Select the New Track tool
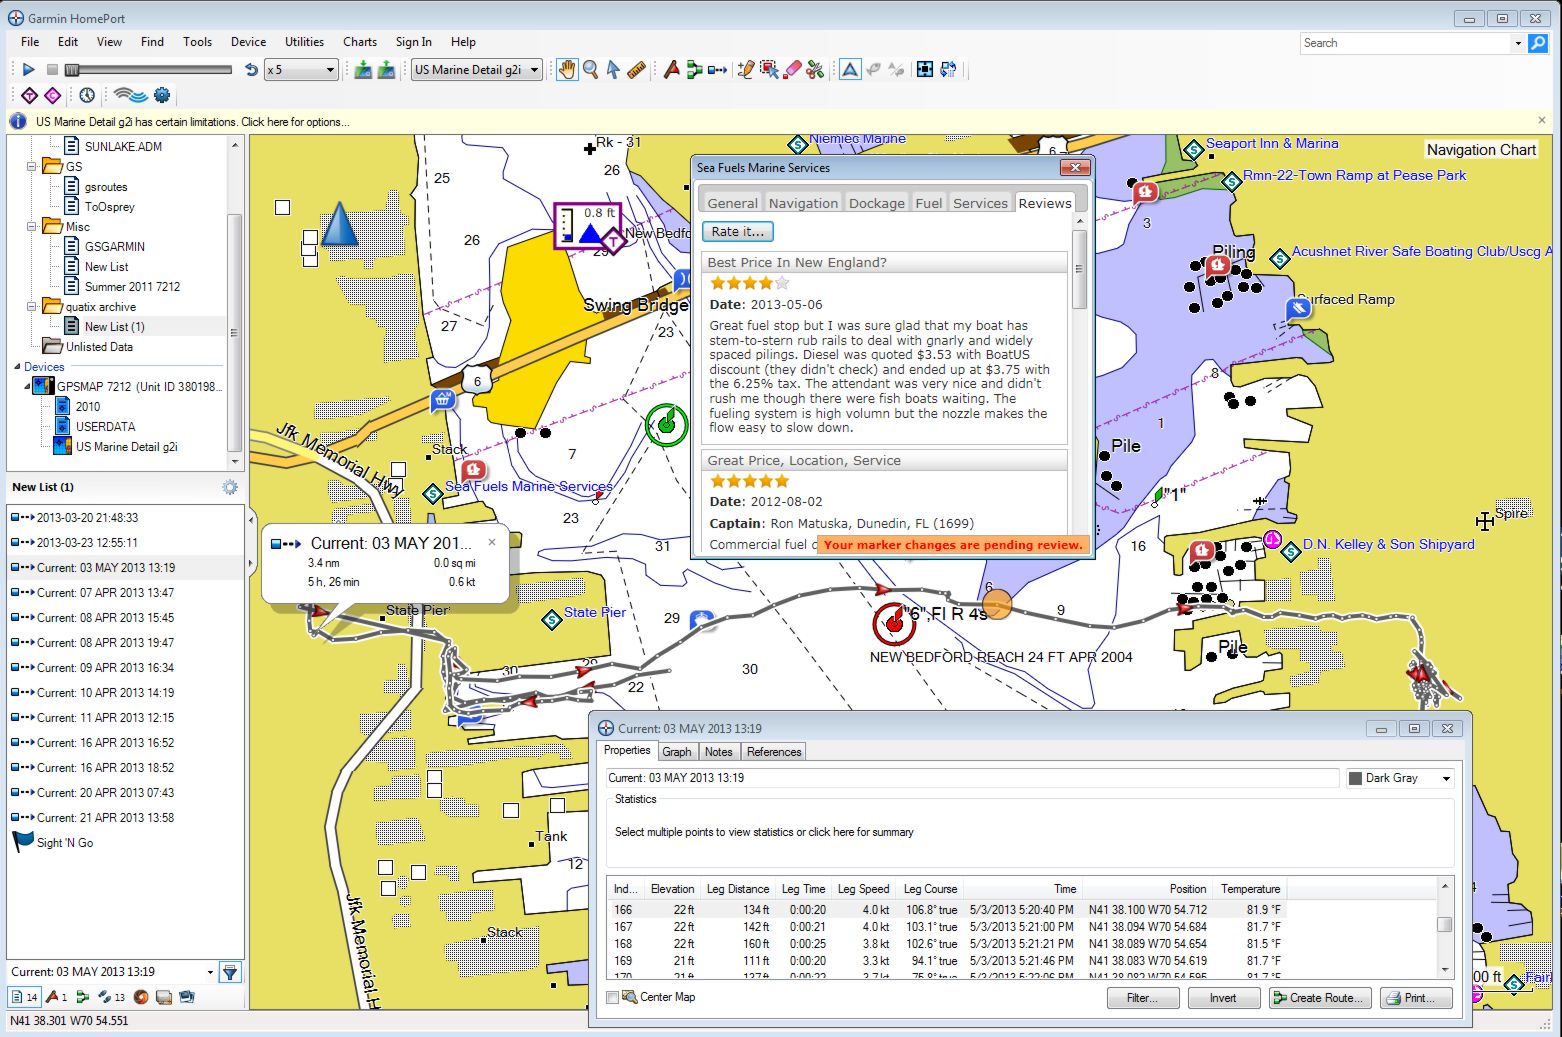This screenshot has height=1037, width=1562. (717, 69)
